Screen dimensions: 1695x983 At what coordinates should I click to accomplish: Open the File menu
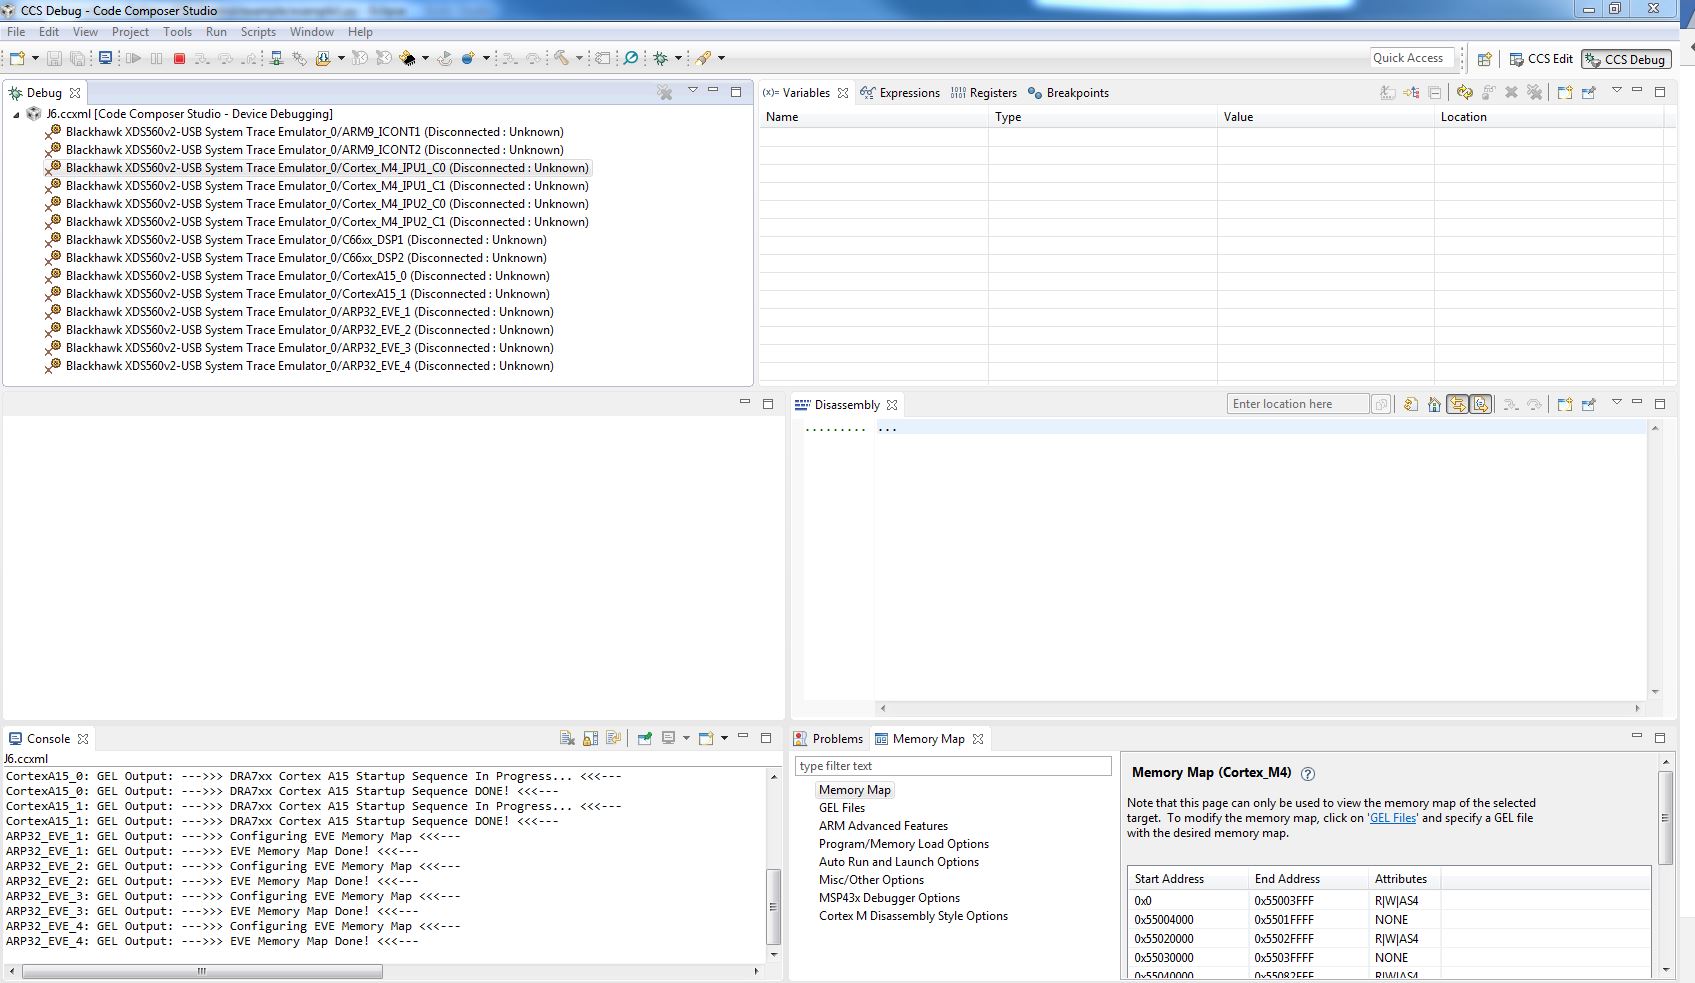tap(16, 32)
